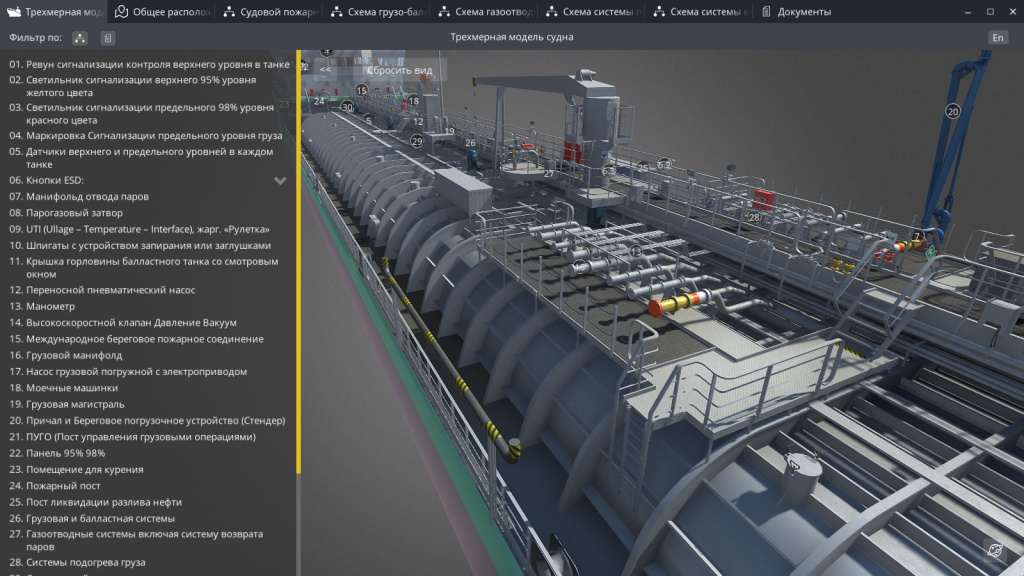Select item 21 ПУГО
This screenshot has width=1024, height=576.
coord(133,437)
